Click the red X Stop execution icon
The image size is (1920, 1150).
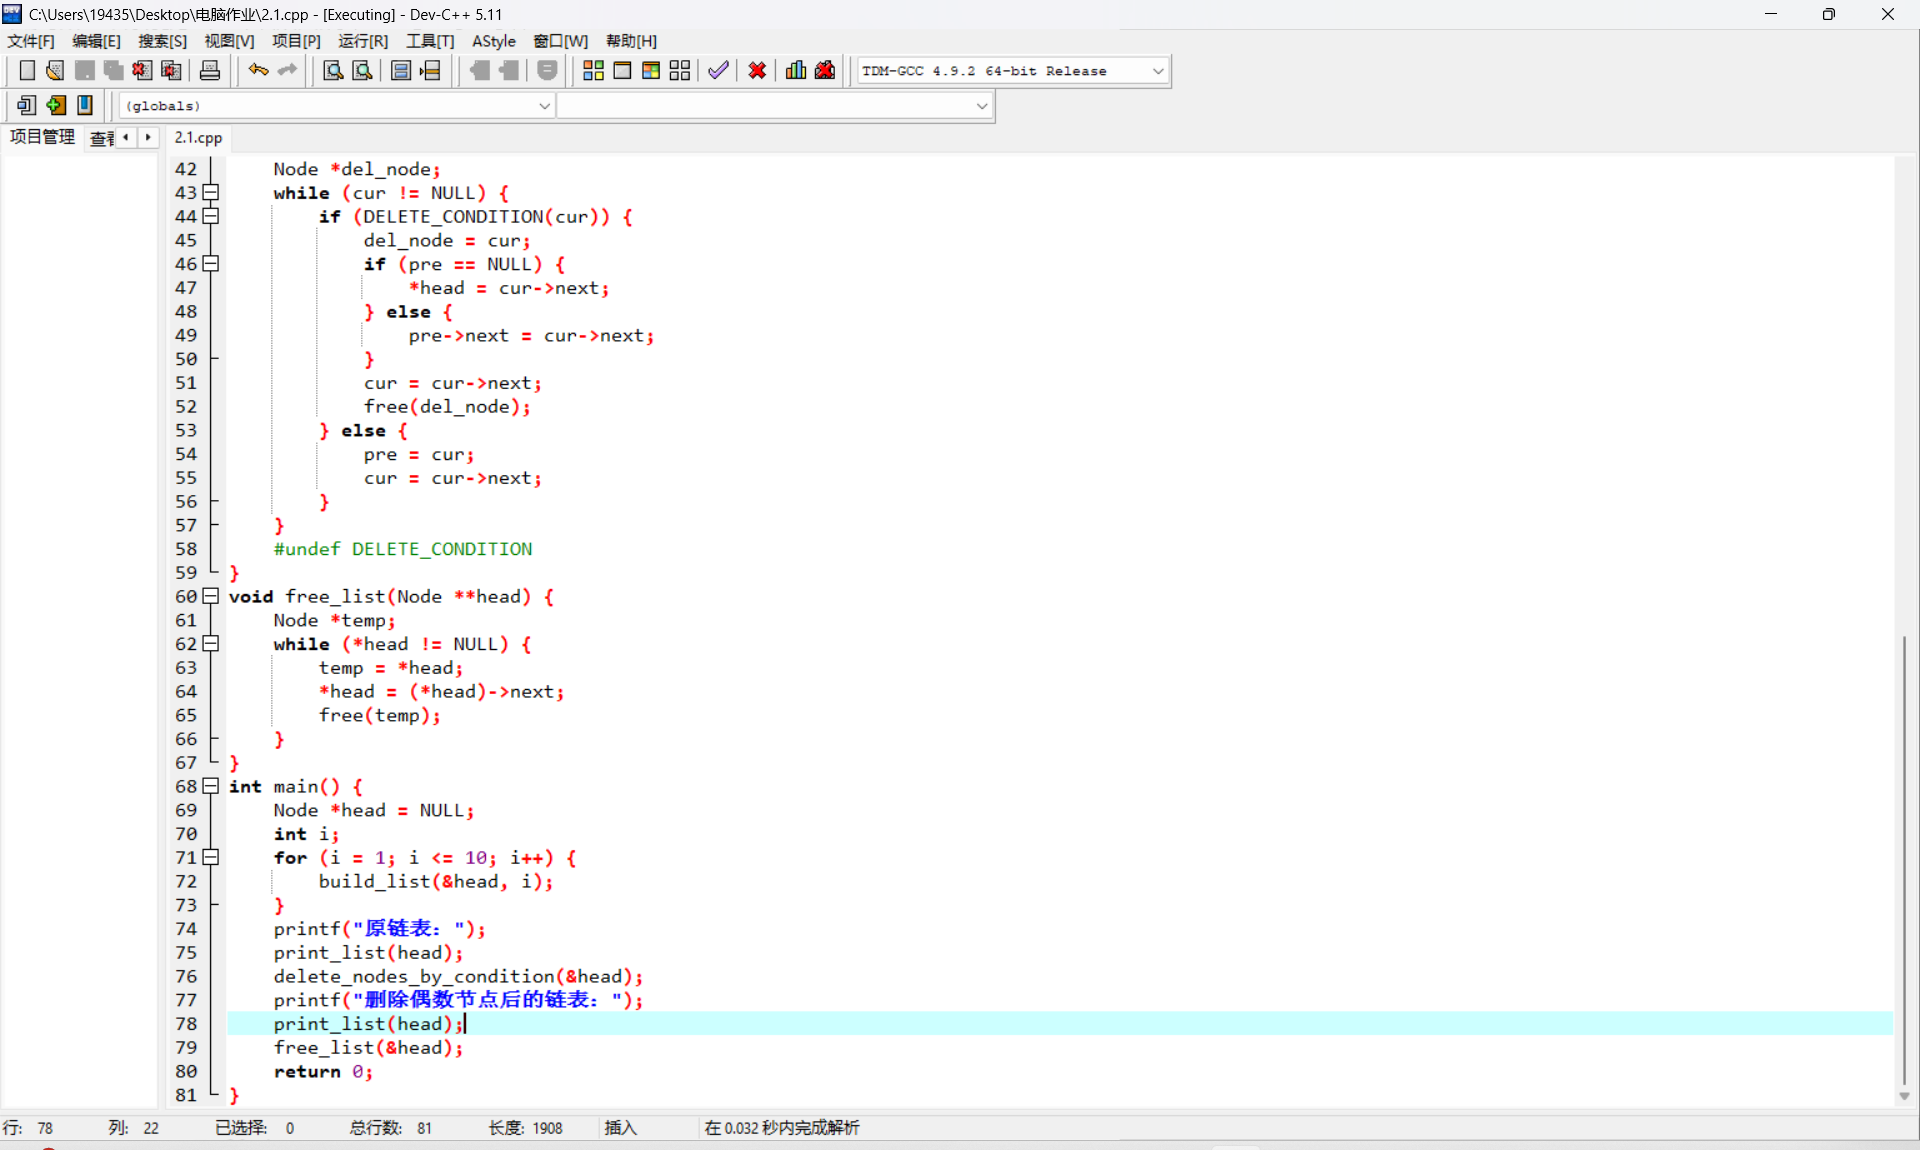(x=757, y=70)
